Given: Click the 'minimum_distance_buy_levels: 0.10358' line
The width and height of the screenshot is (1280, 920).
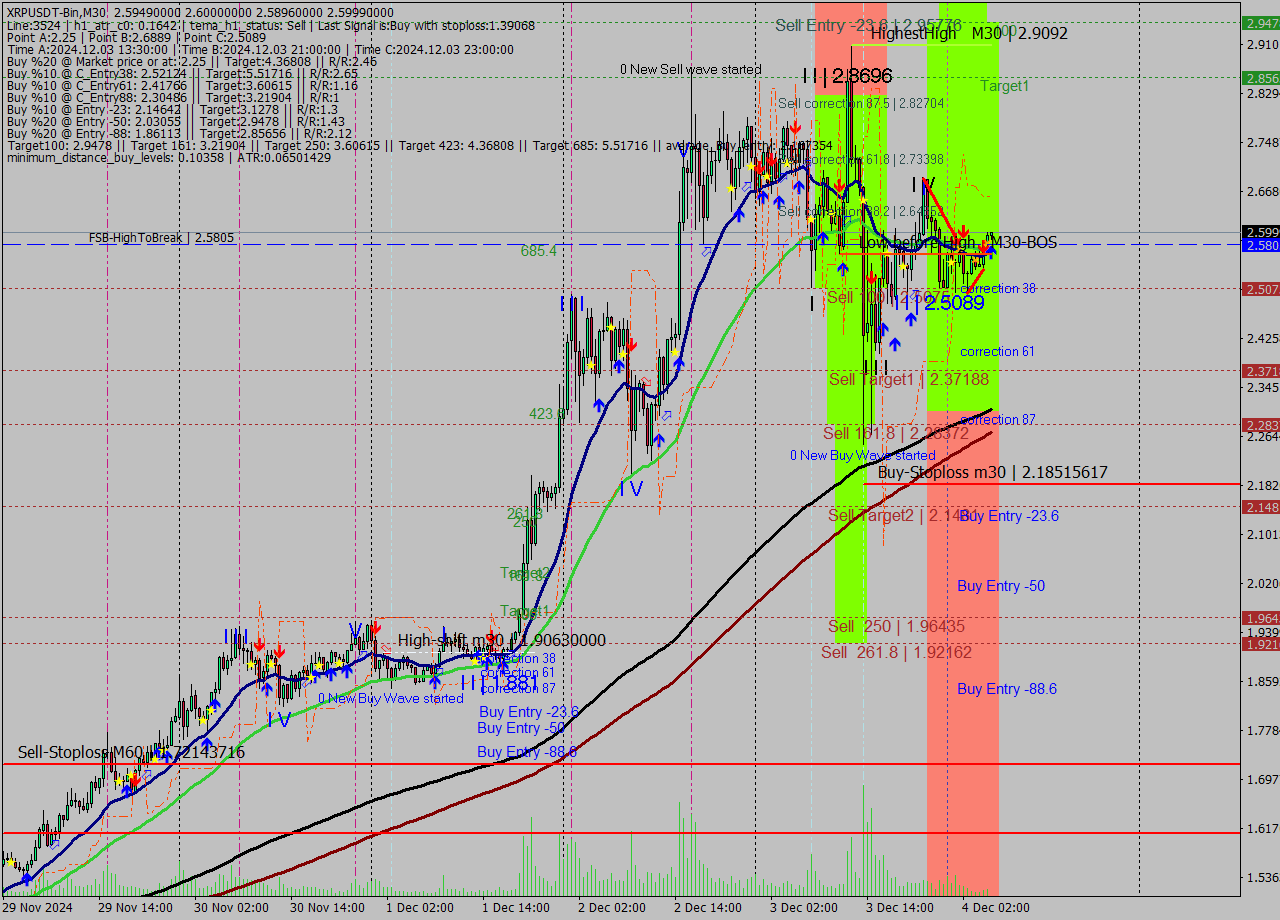Looking at the screenshot, I should (x=168, y=158).
